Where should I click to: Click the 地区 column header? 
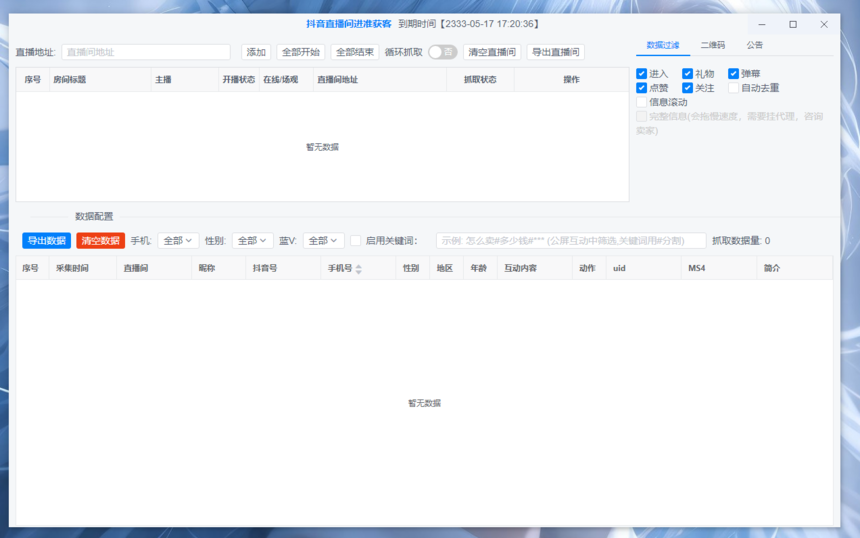tap(445, 268)
